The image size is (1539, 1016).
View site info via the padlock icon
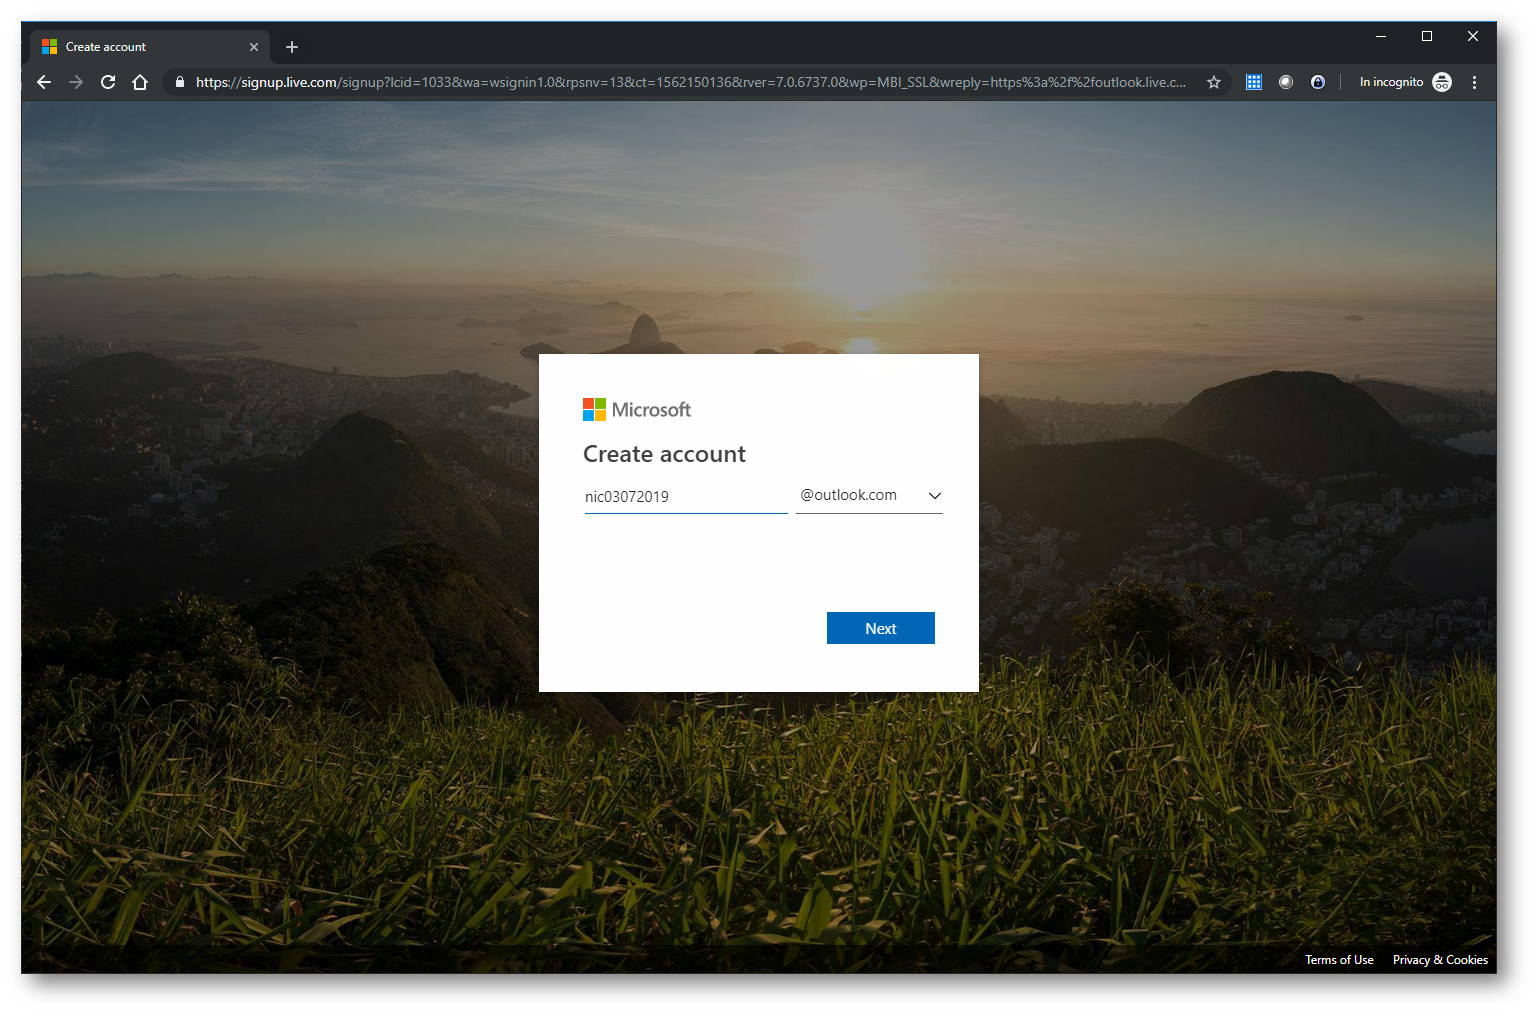(x=180, y=82)
